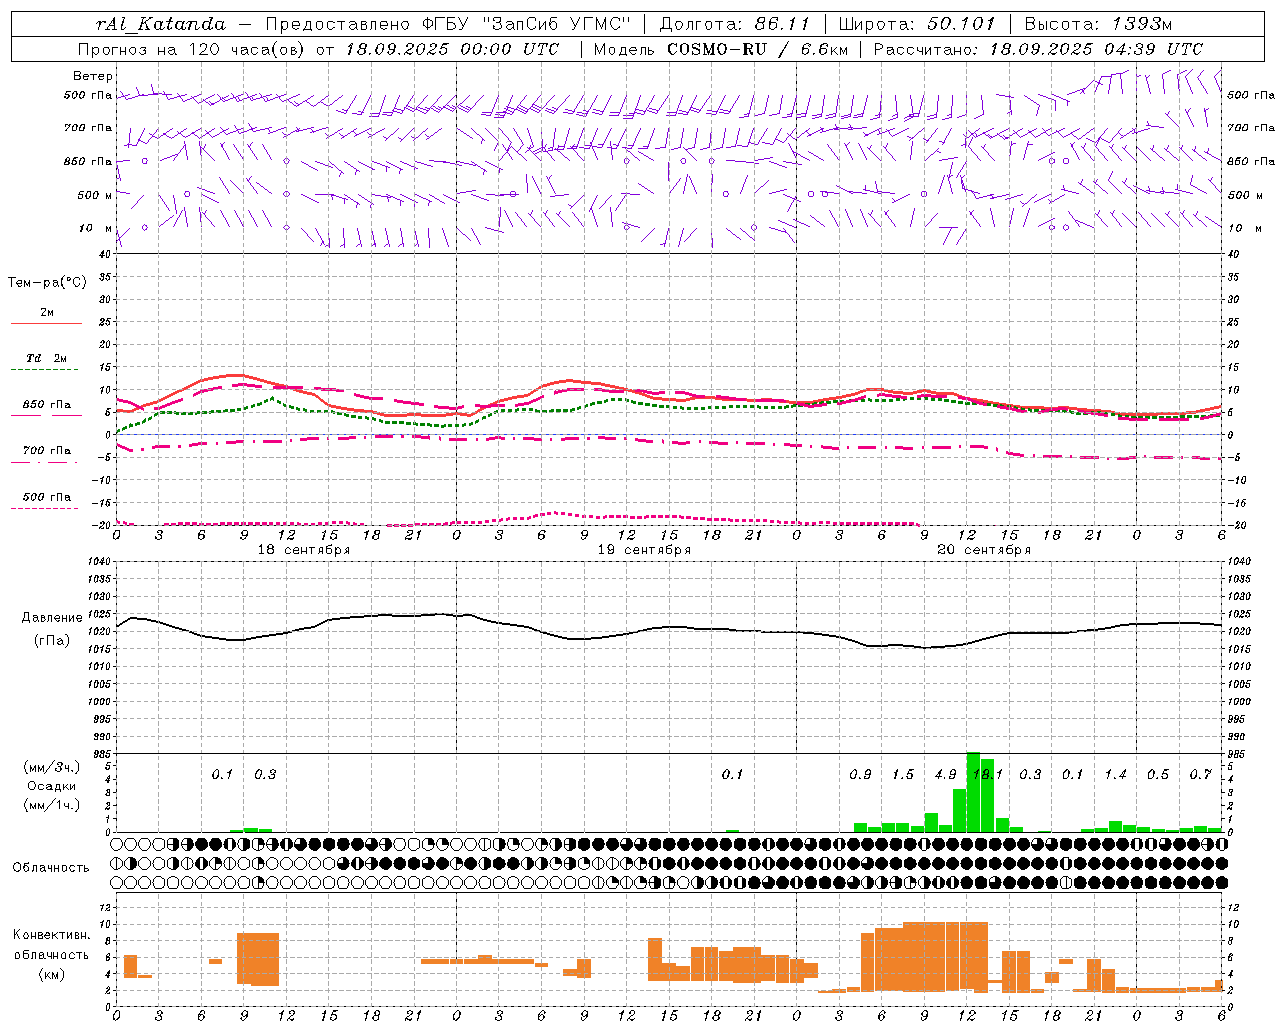Click 'Предоставлено ФГБУ "ЗапСиб УГМС"' provider text
The width and height of the screenshot is (1280, 1024).
pyautogui.click(x=448, y=24)
